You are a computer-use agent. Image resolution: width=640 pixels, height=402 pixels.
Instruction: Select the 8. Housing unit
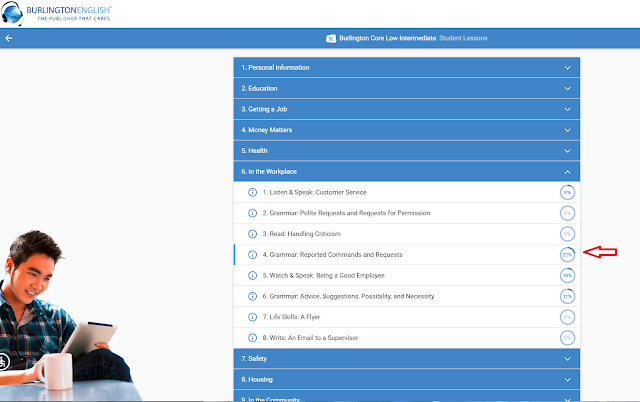pyautogui.click(x=407, y=379)
